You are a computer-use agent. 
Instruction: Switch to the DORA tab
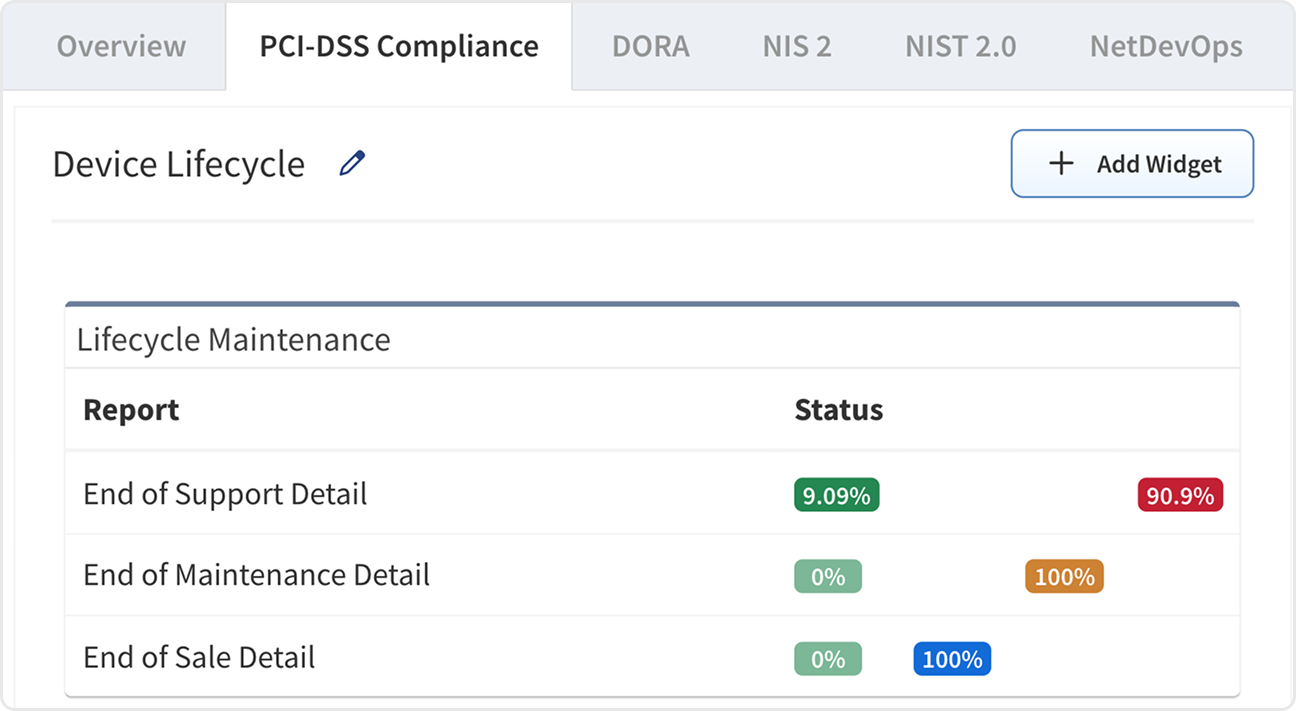[650, 46]
